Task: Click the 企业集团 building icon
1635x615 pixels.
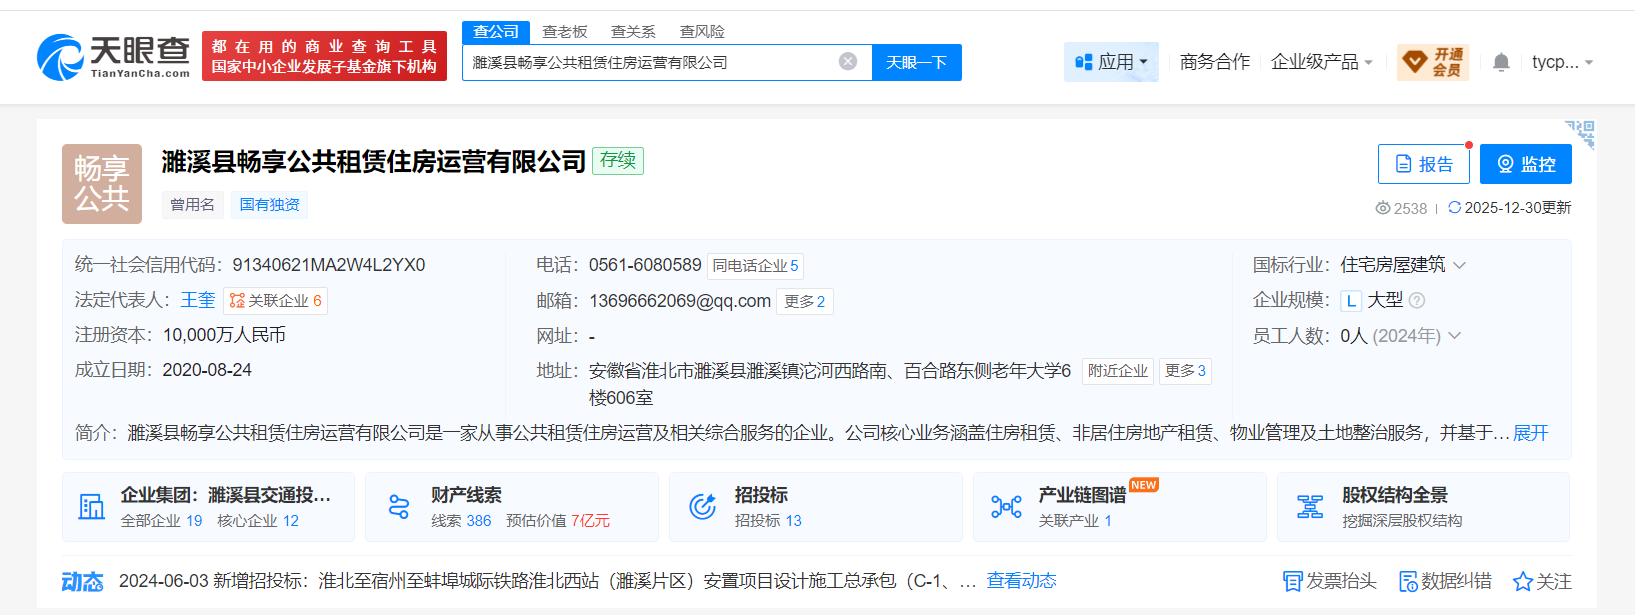Action: click(x=91, y=507)
